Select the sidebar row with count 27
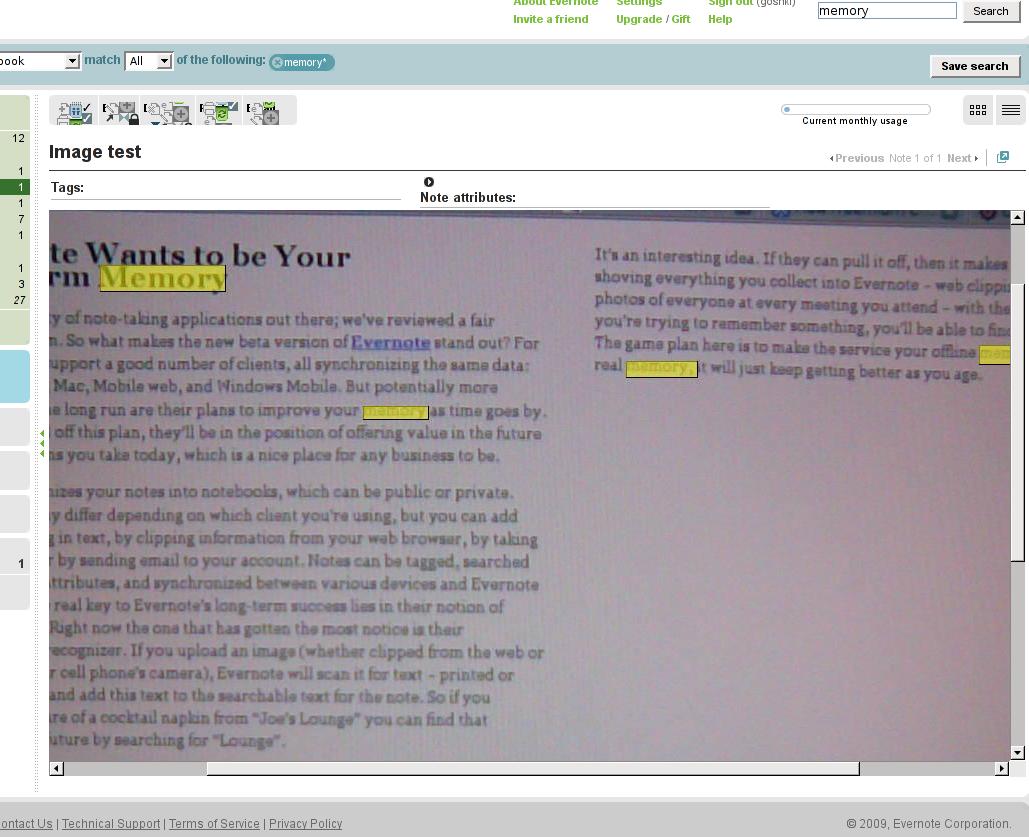This screenshot has height=837, width=1029. (14, 300)
